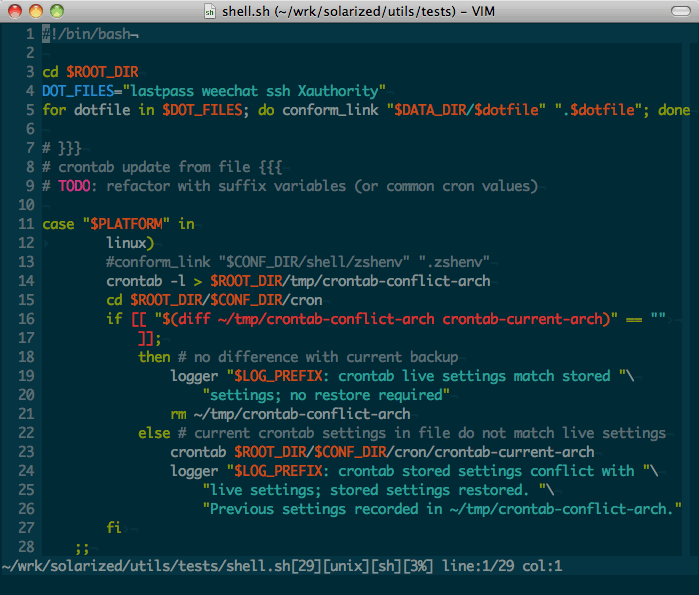Click the shell.sh document icon in title bar
Image resolution: width=699 pixels, height=595 pixels.
coord(209,12)
